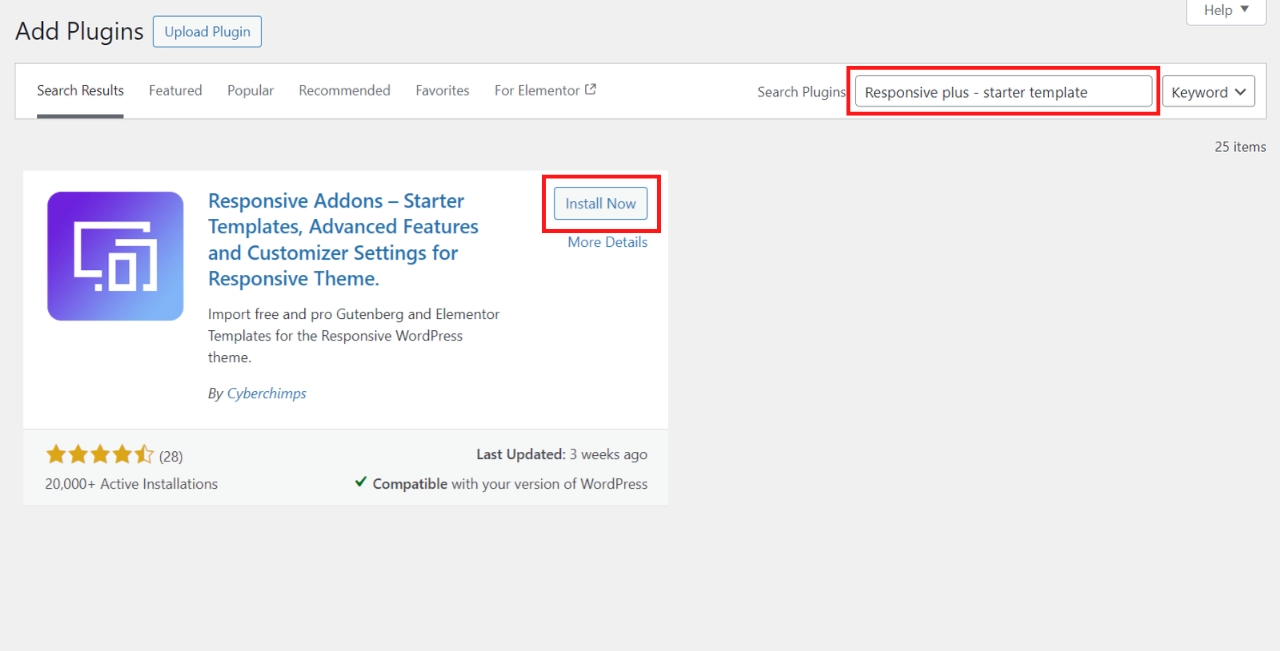Click the Responsive Addons plugin icon
The width and height of the screenshot is (1280, 651).
[114, 255]
